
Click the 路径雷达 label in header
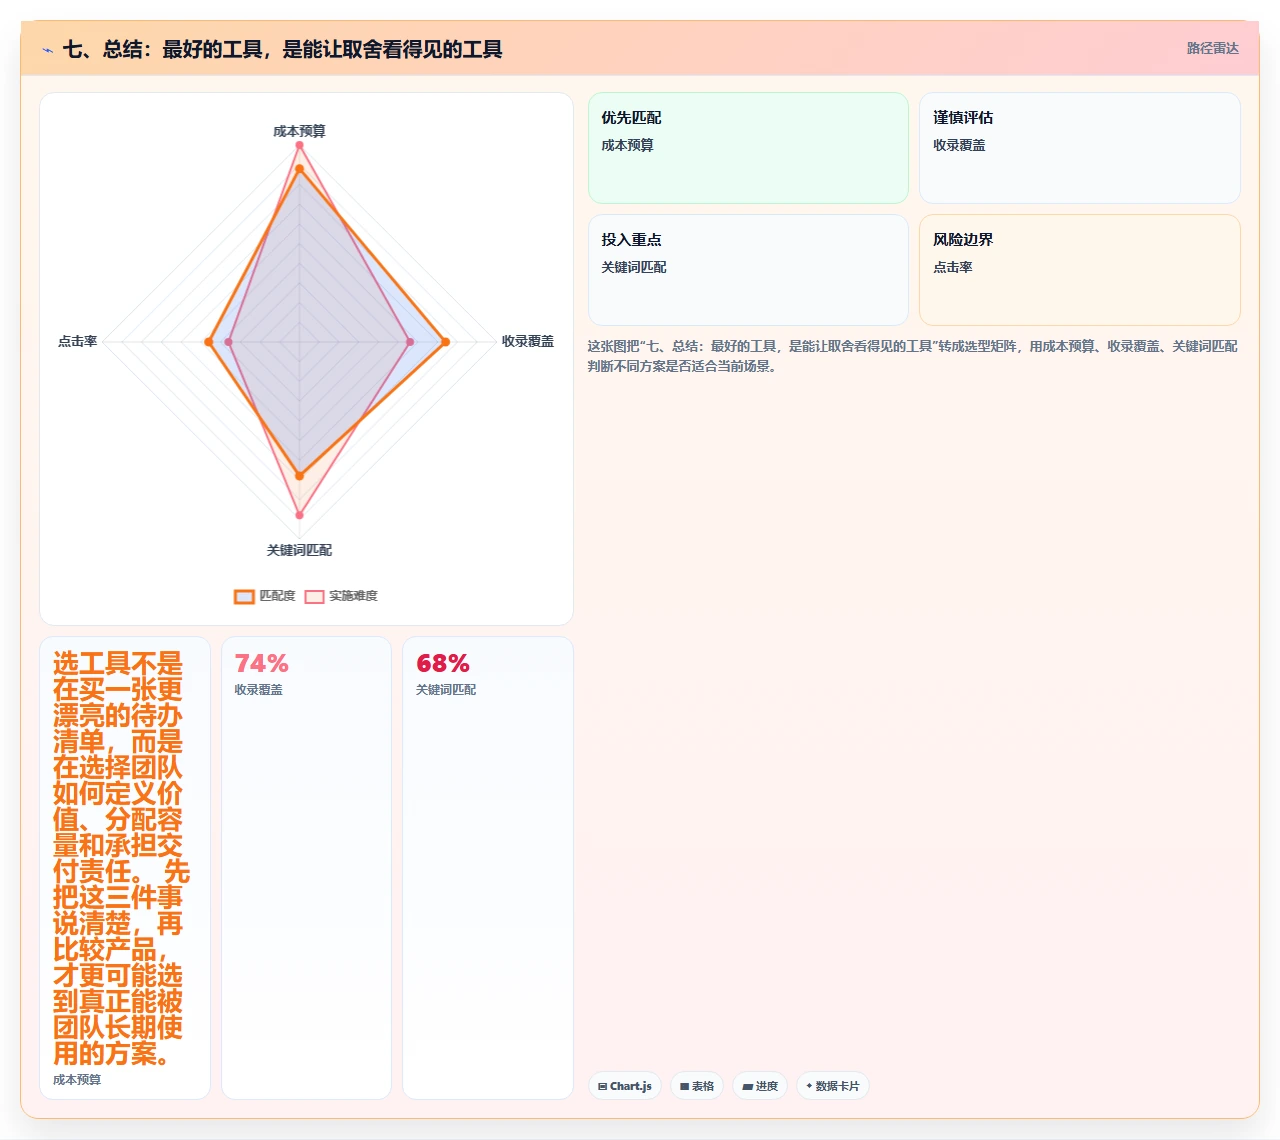click(x=1212, y=48)
